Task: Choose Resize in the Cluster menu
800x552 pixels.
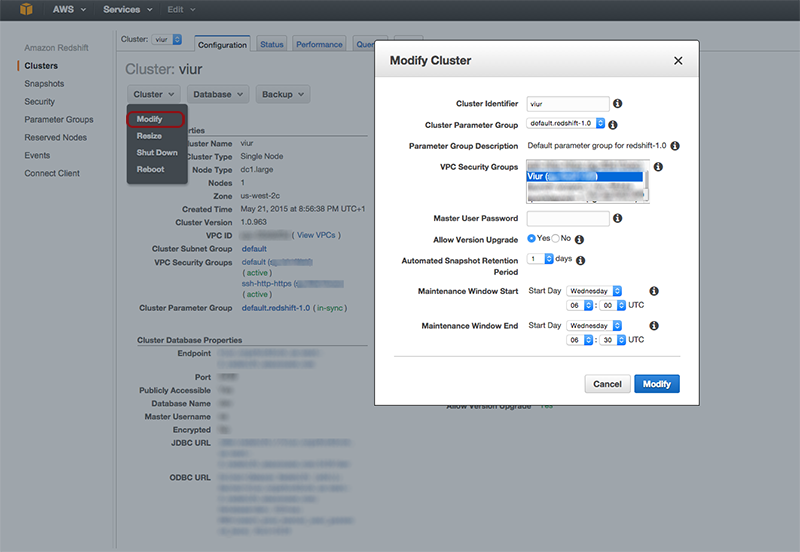Action: pos(149,136)
